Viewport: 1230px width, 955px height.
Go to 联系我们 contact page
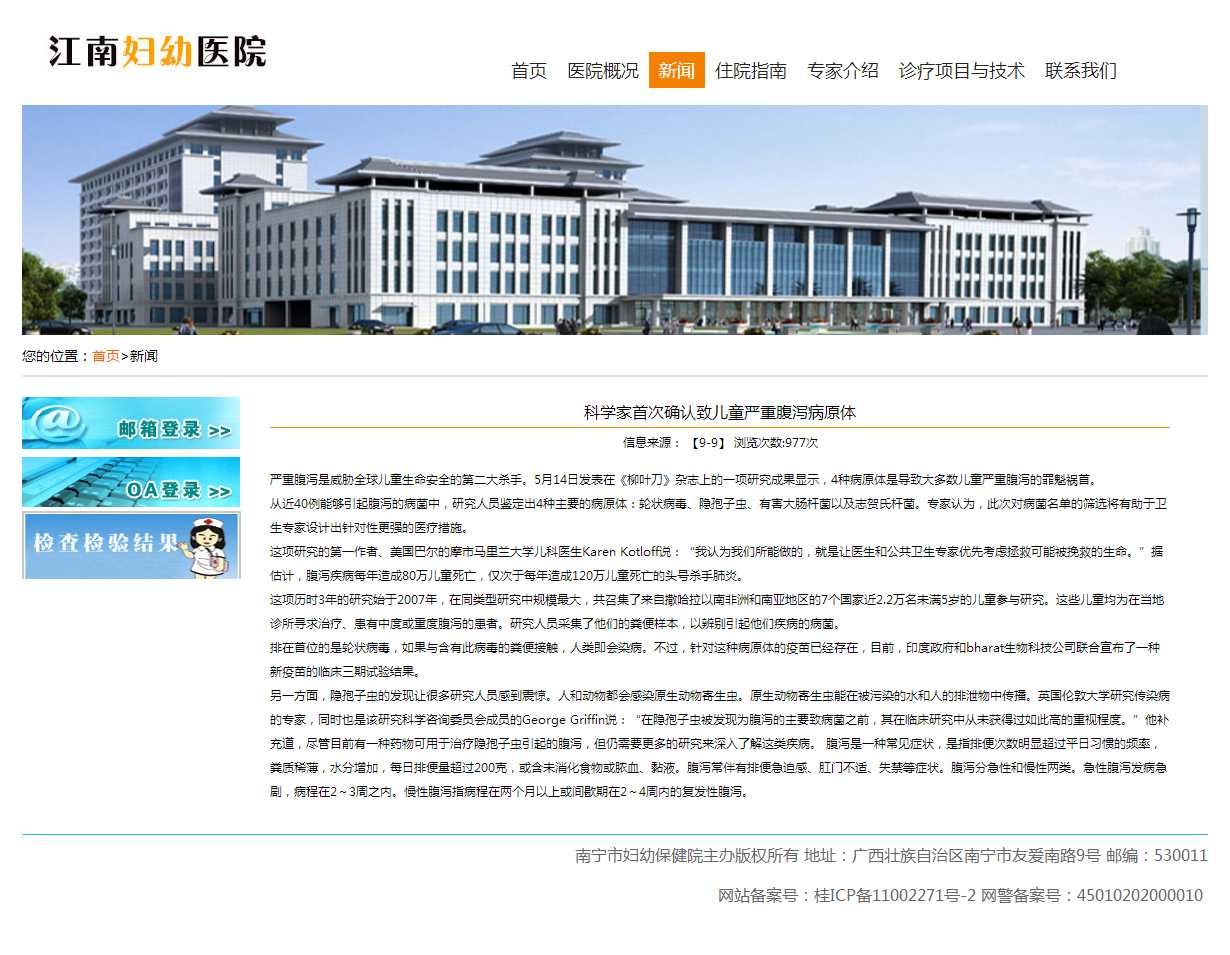[x=1081, y=71]
